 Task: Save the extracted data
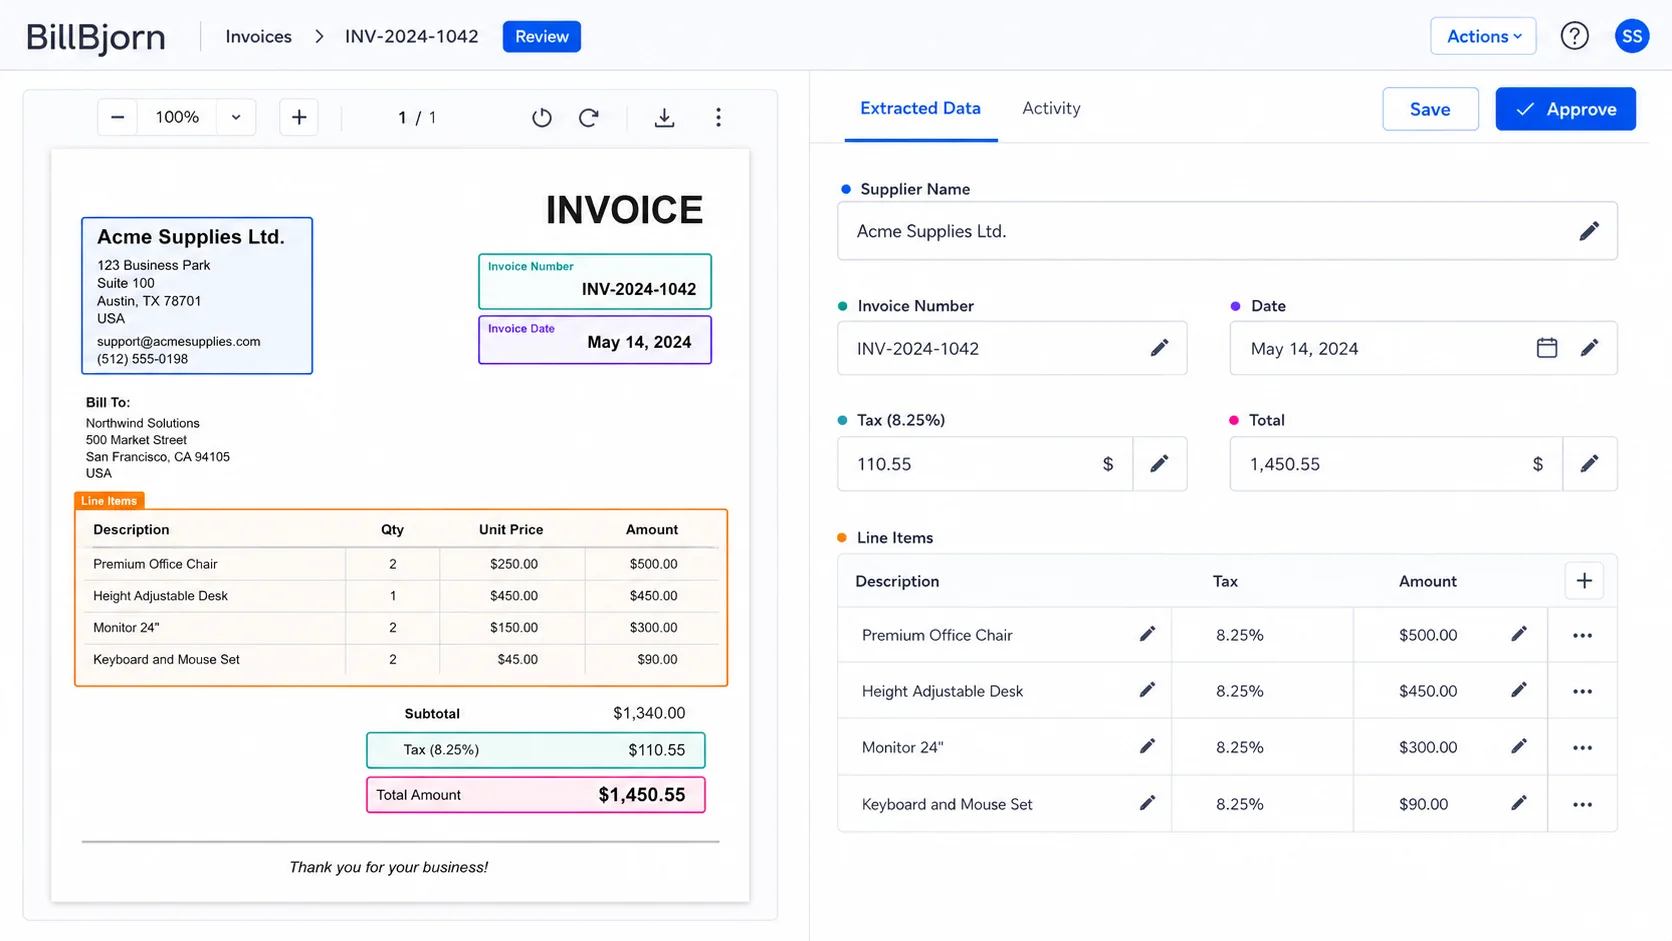coord(1430,109)
